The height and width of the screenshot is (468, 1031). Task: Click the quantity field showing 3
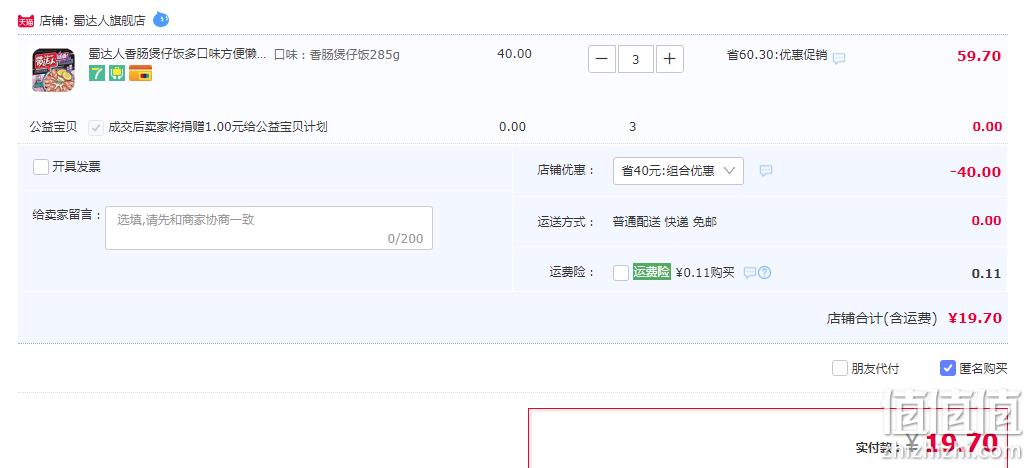tap(636, 59)
